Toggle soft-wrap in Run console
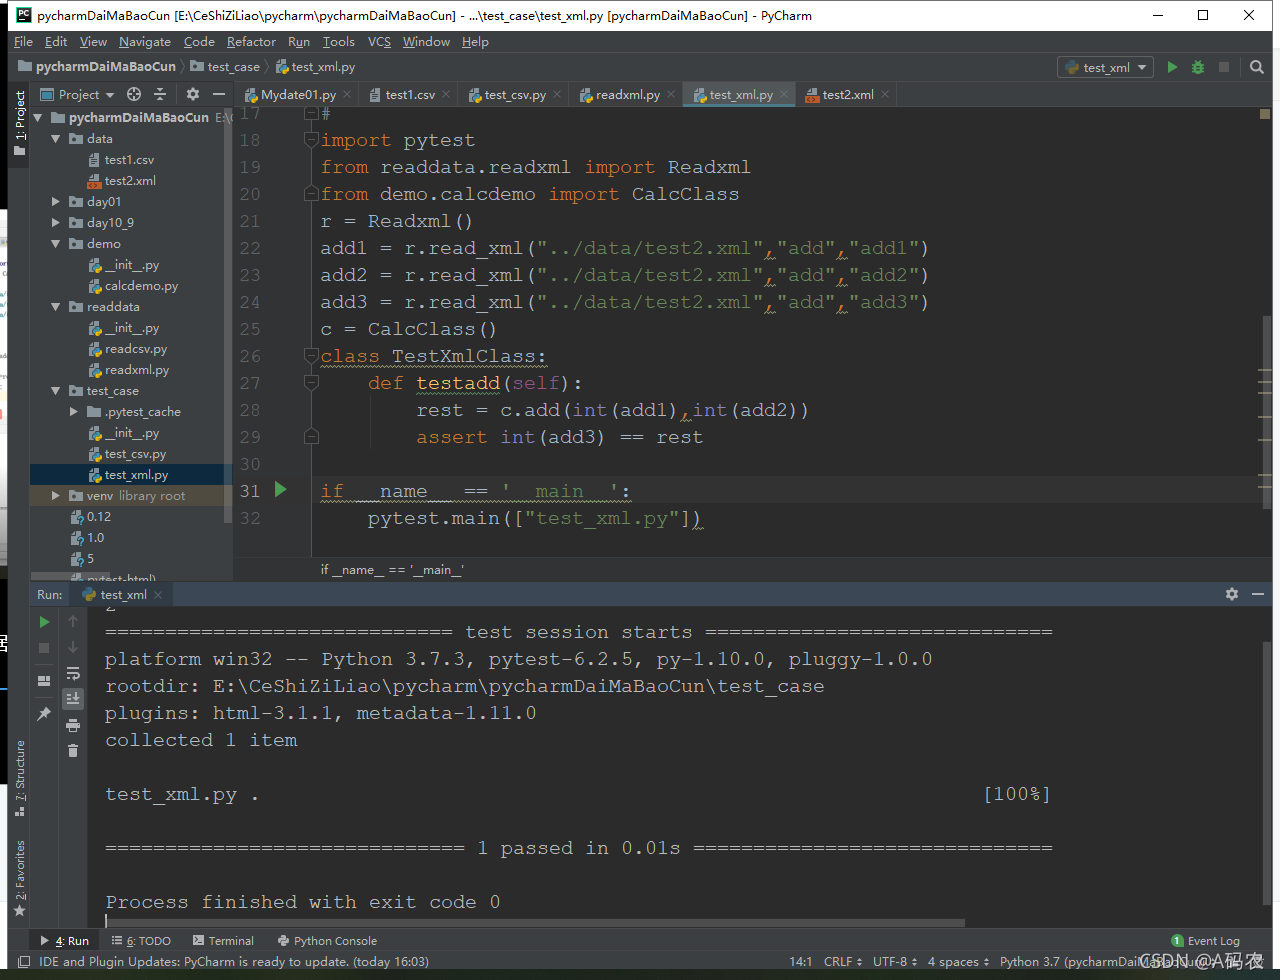The height and width of the screenshot is (980, 1280). click(73, 673)
